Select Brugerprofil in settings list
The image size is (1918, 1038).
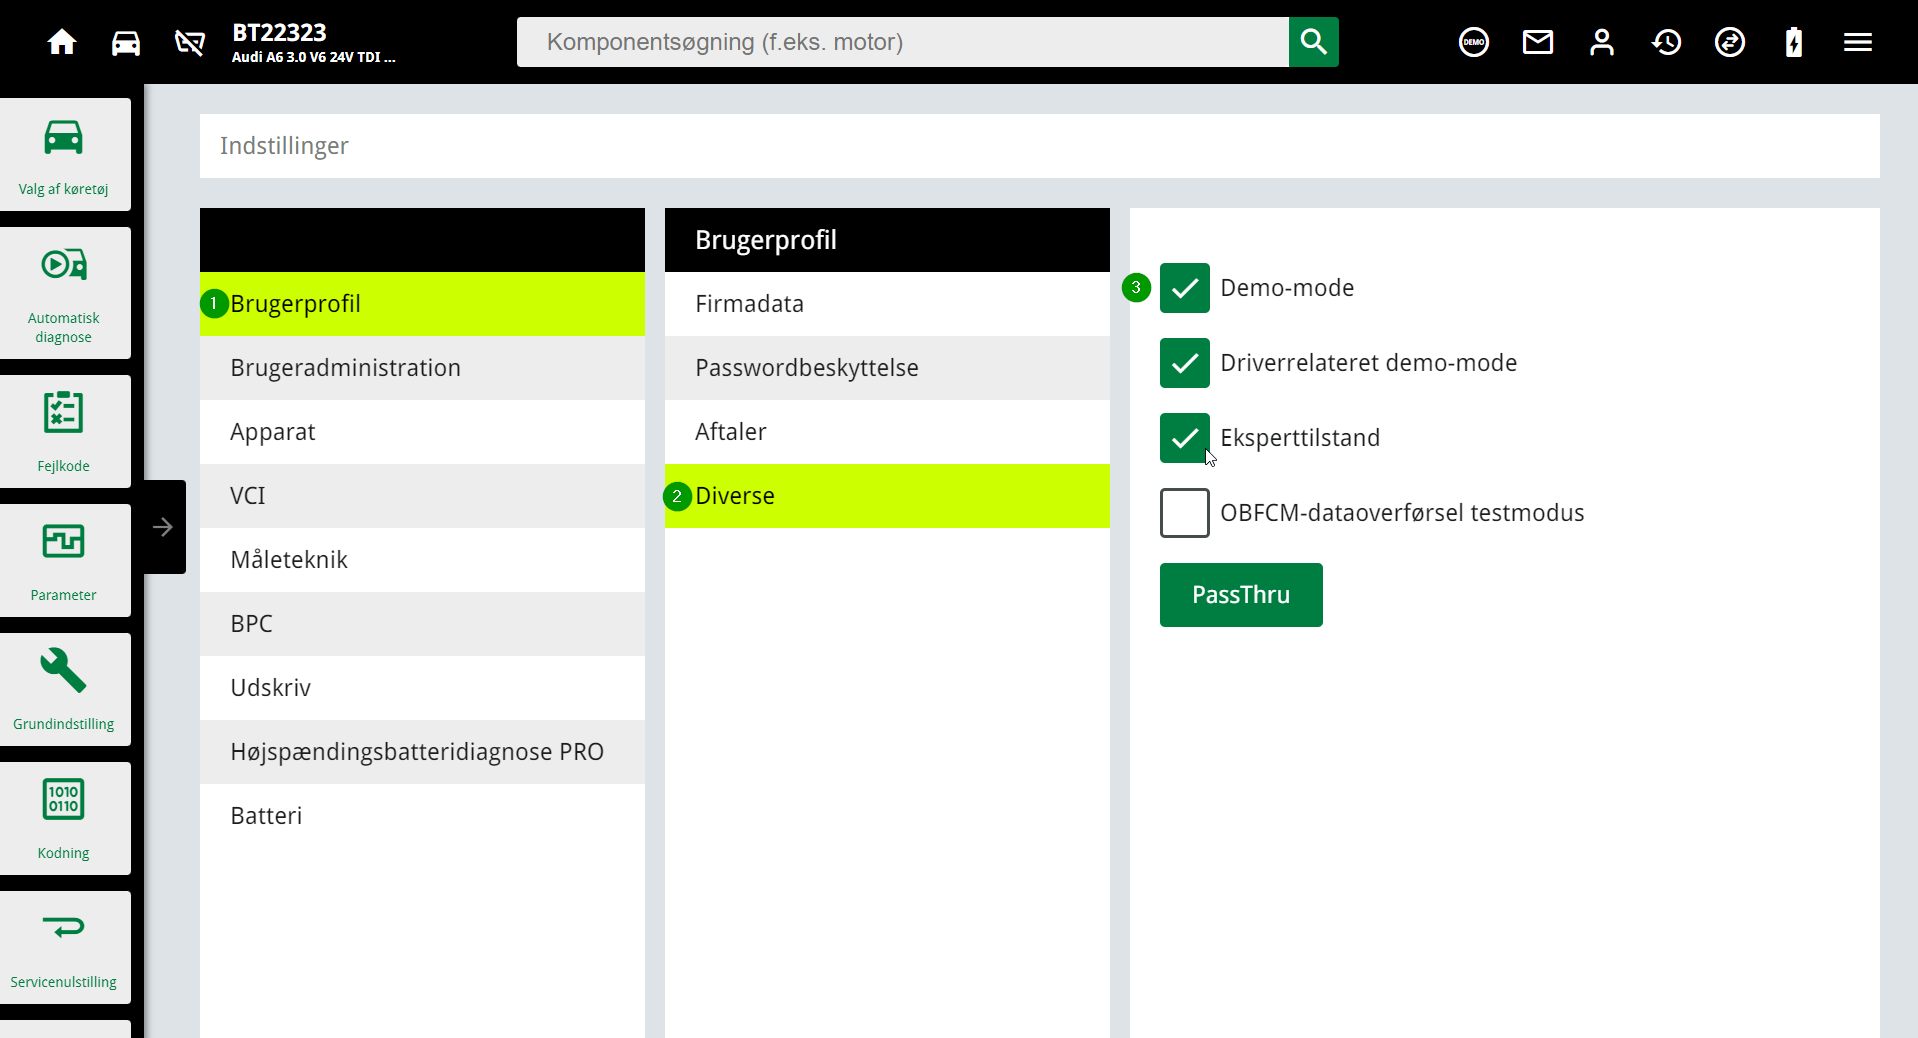click(x=422, y=304)
